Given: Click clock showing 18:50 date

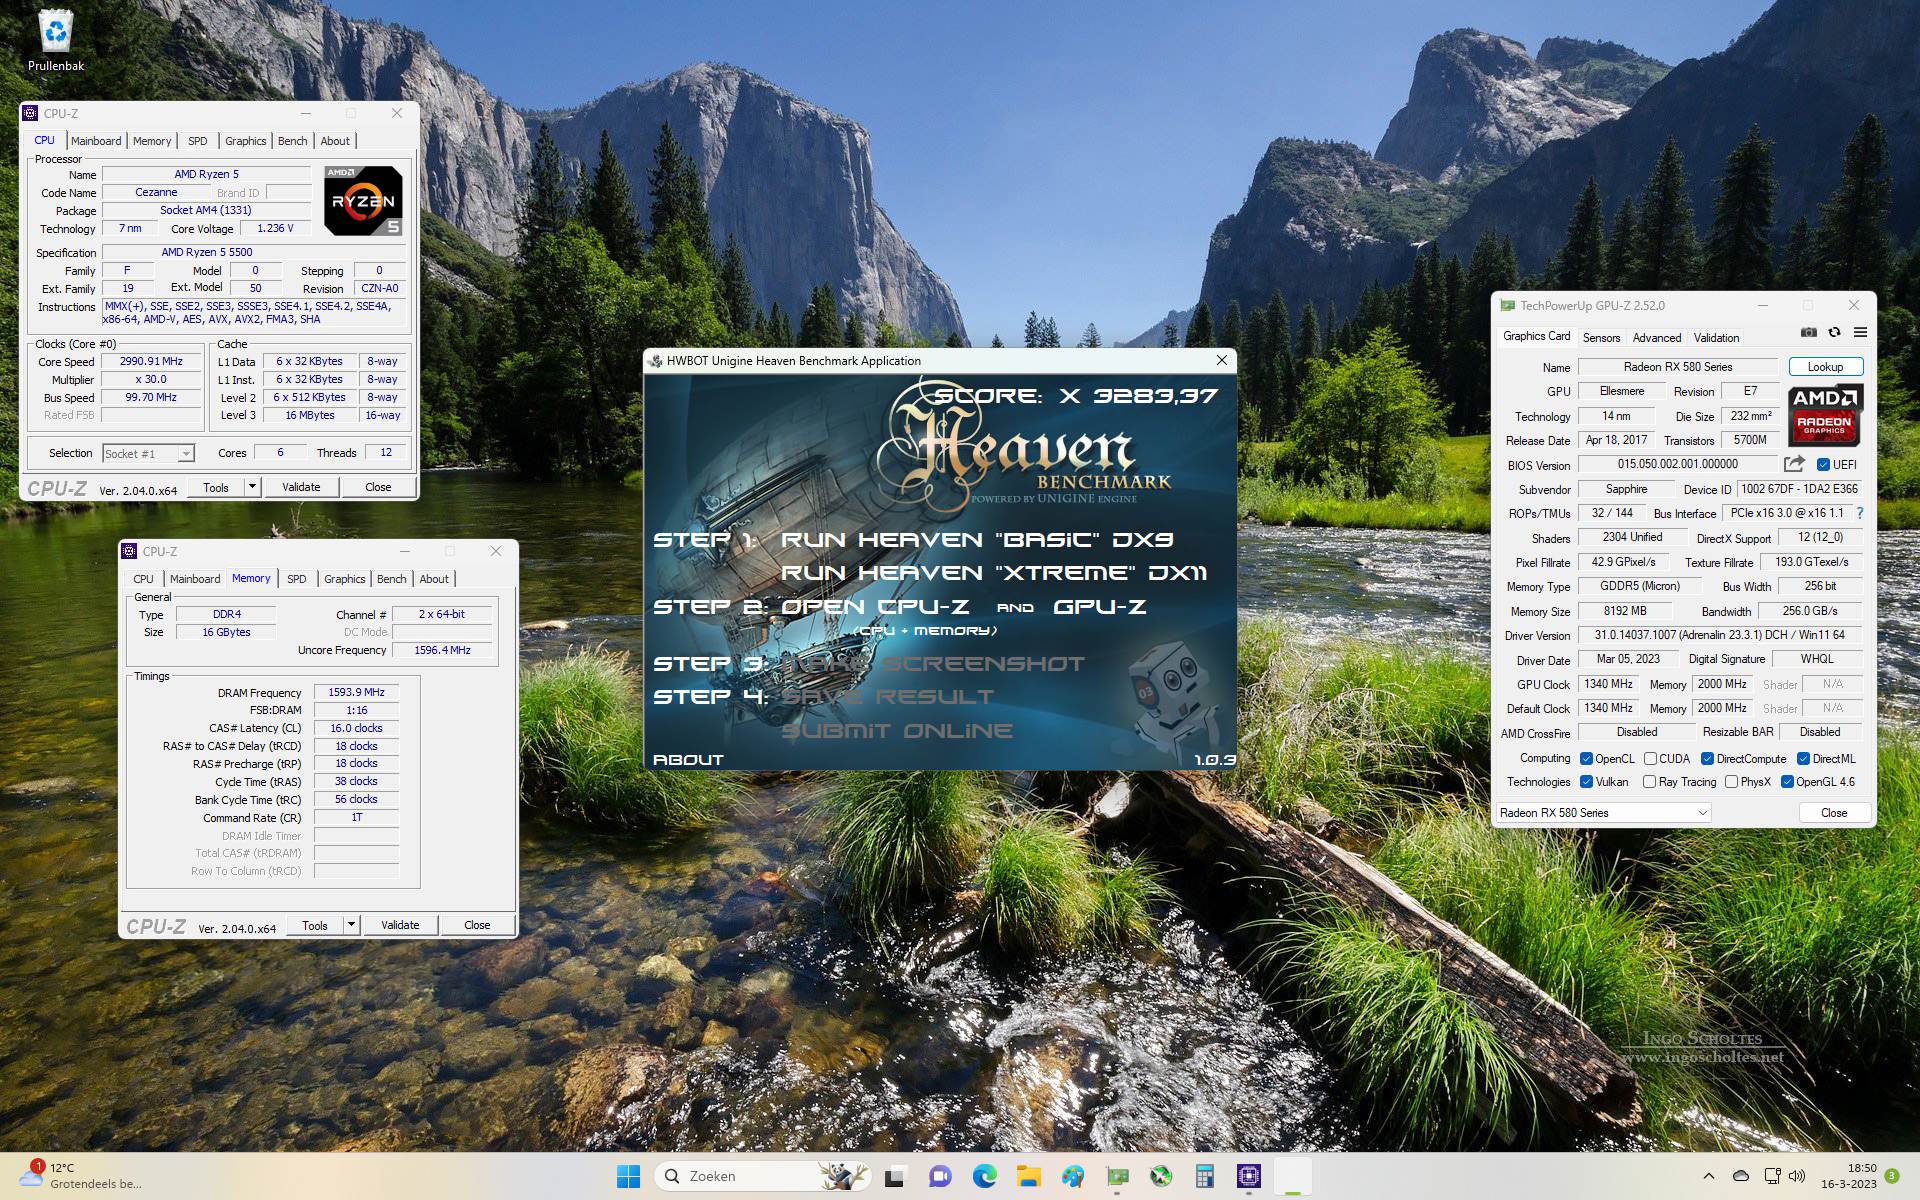Looking at the screenshot, I should (1848, 1176).
